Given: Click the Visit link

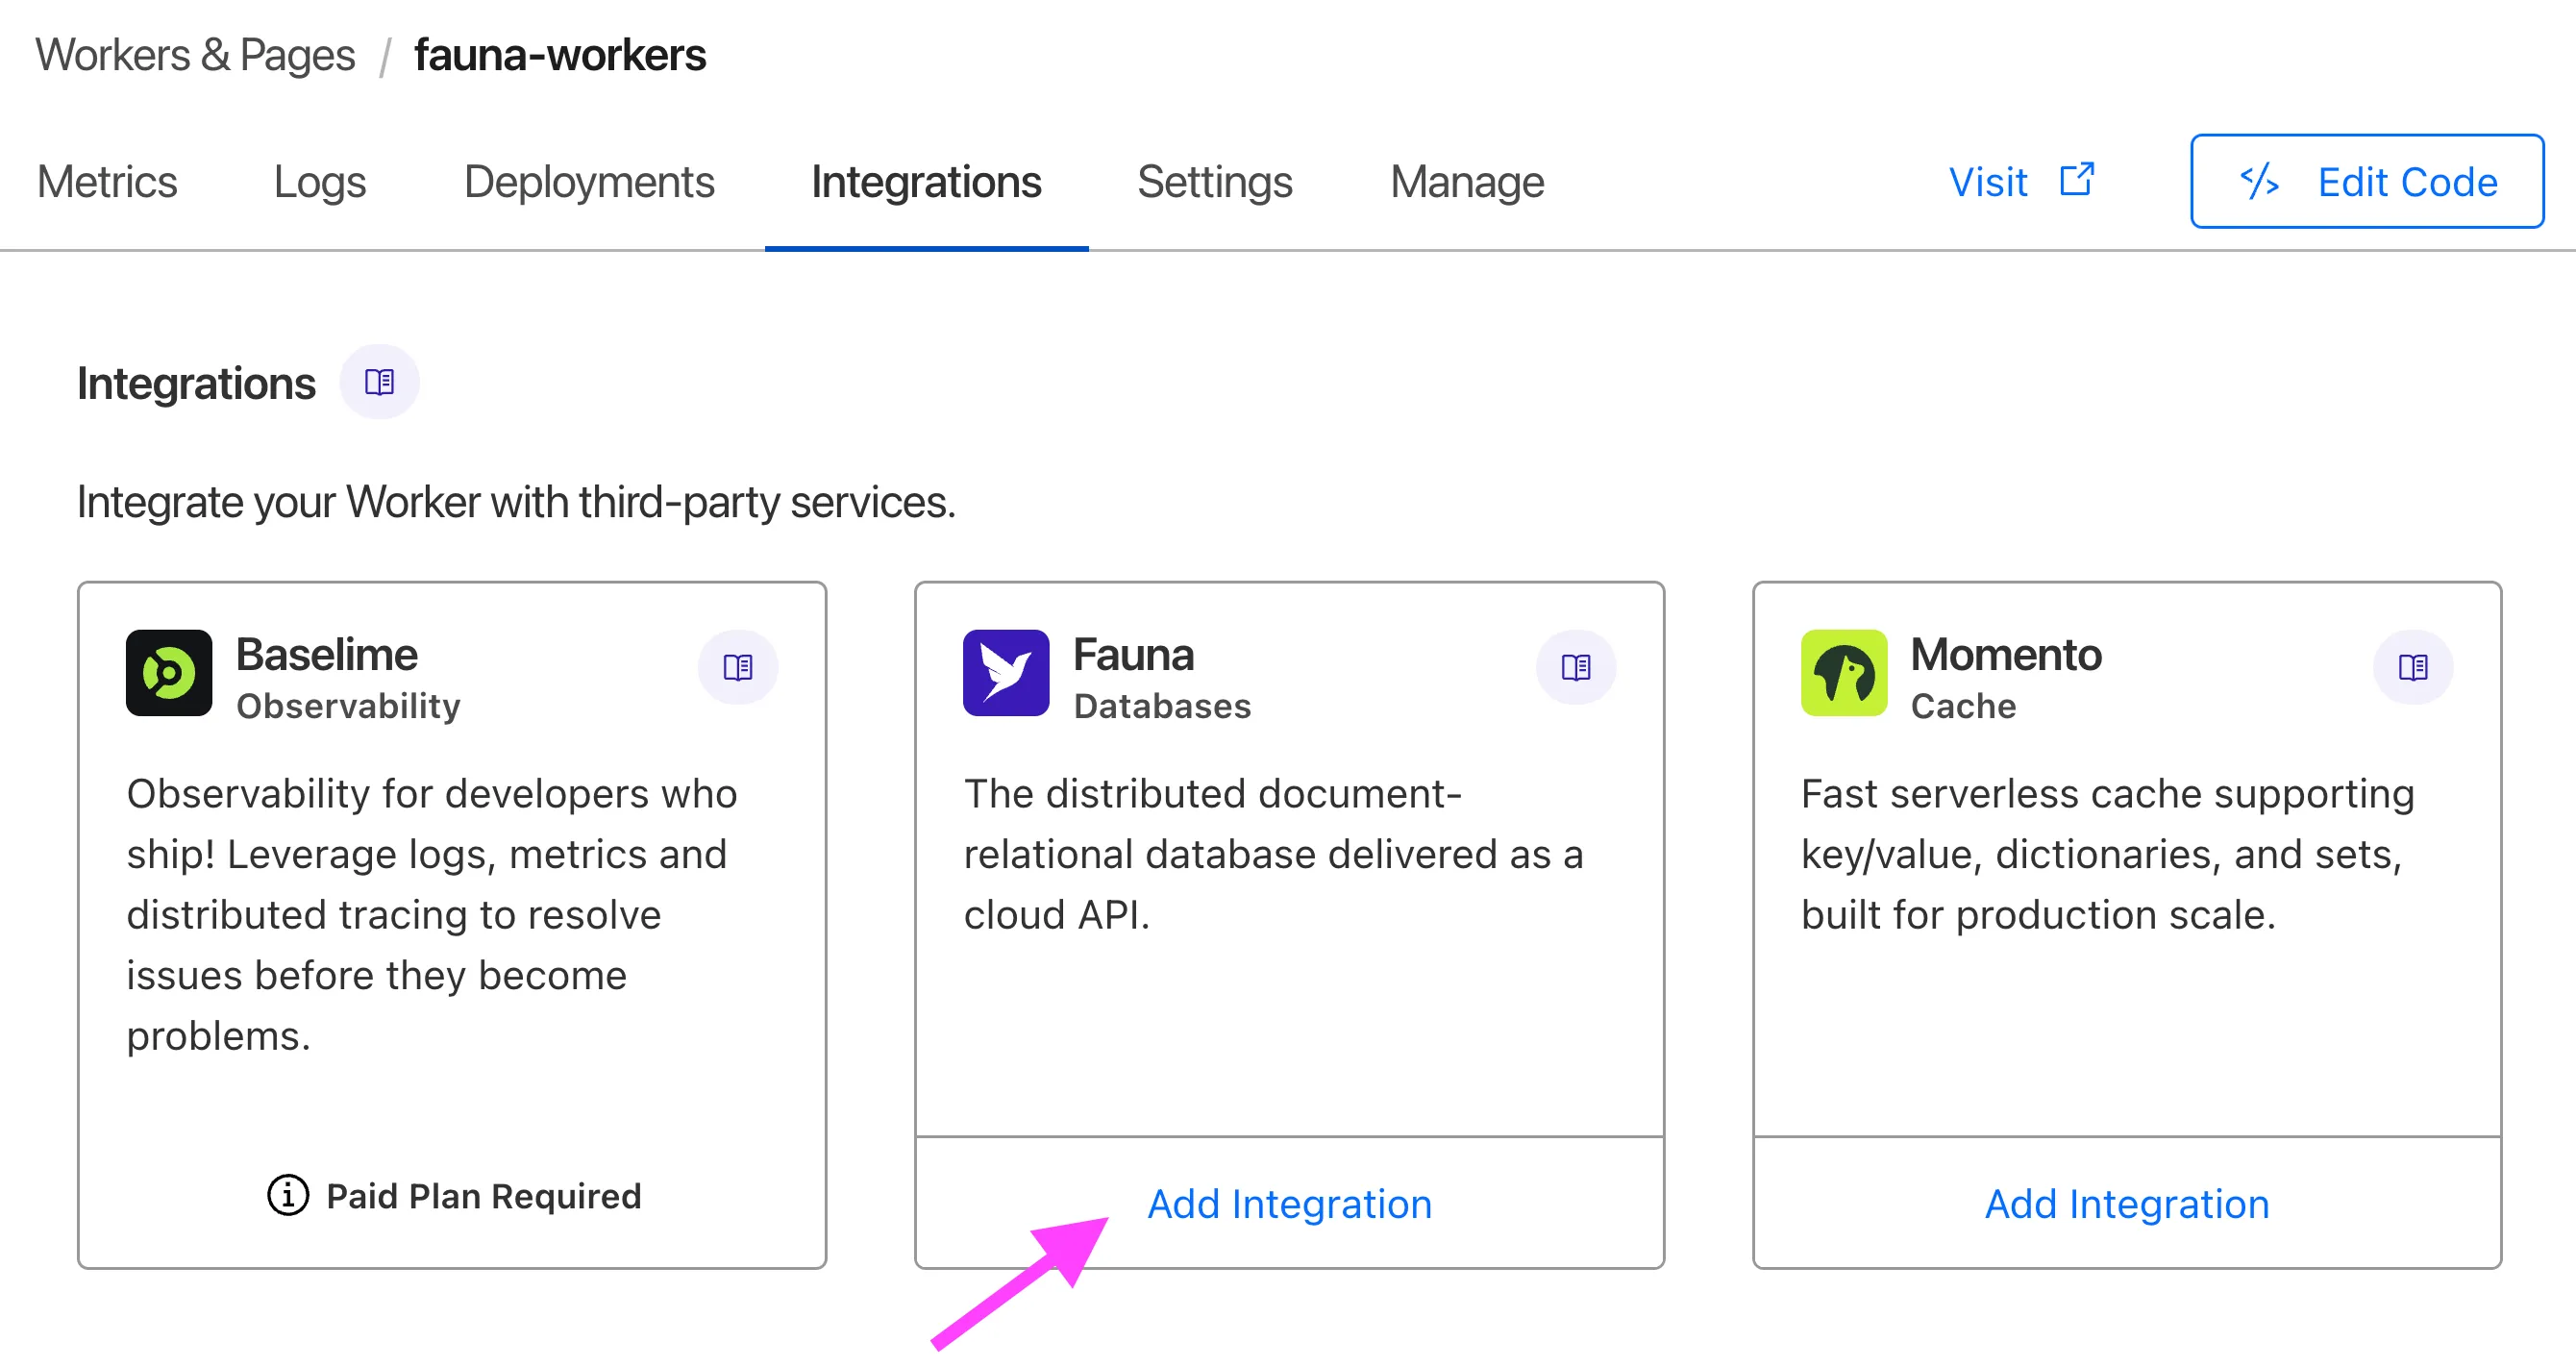Looking at the screenshot, I should 1987,181.
